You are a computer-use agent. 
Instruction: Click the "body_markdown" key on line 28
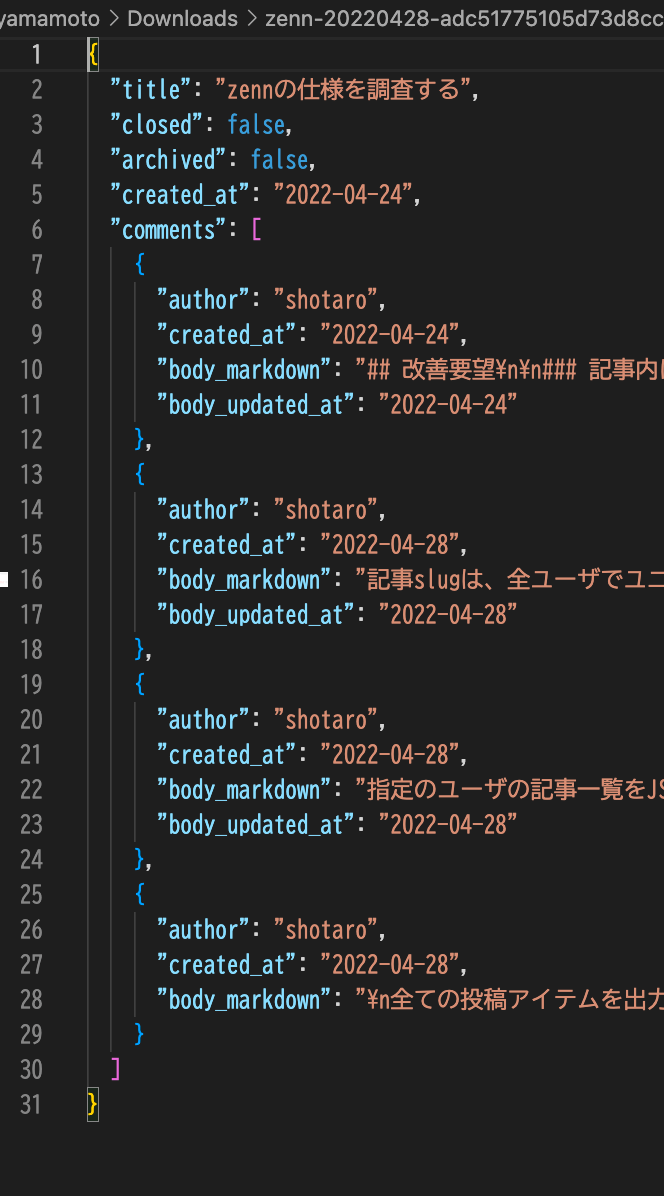click(244, 999)
